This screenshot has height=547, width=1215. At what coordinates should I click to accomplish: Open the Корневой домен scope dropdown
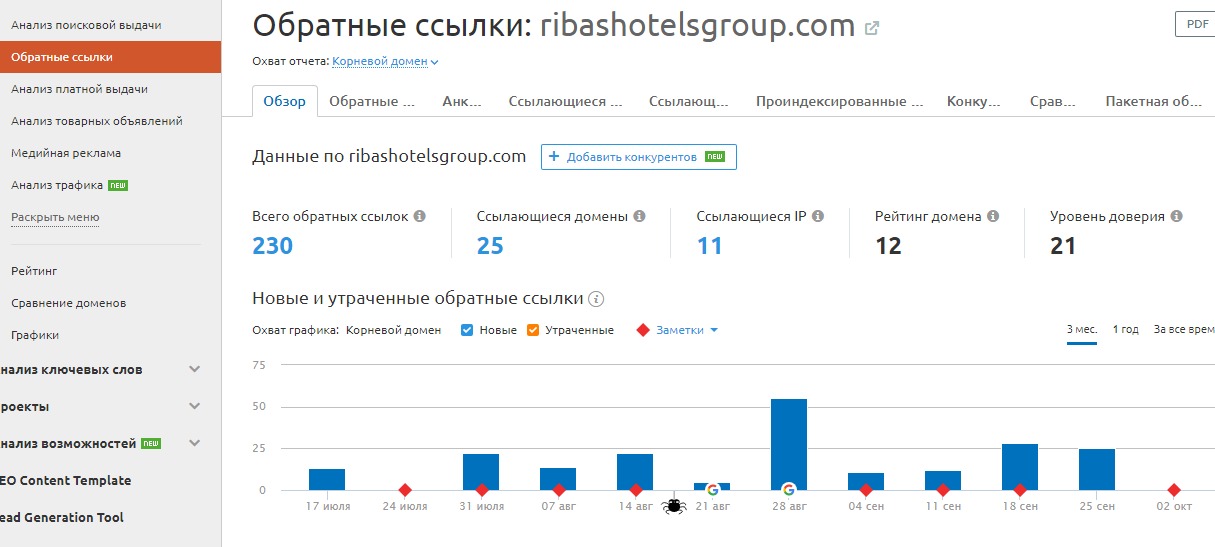385,62
